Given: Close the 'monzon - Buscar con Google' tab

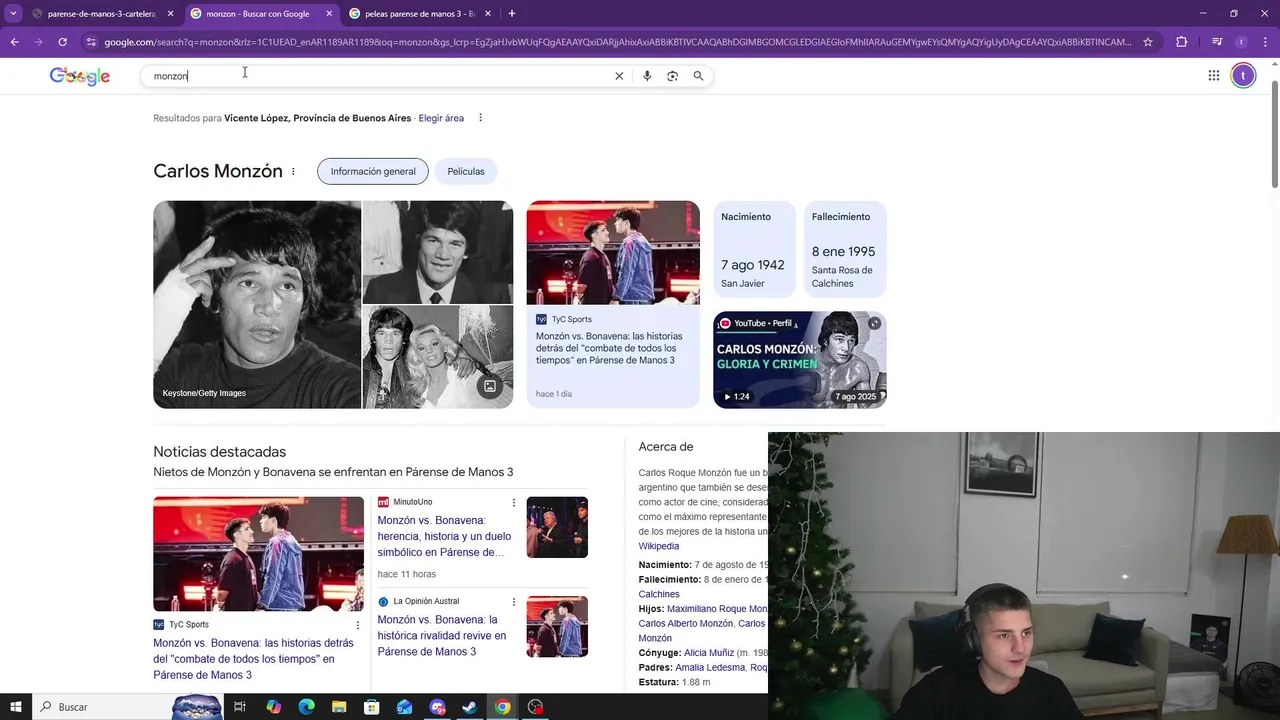Looking at the screenshot, I should (329, 14).
